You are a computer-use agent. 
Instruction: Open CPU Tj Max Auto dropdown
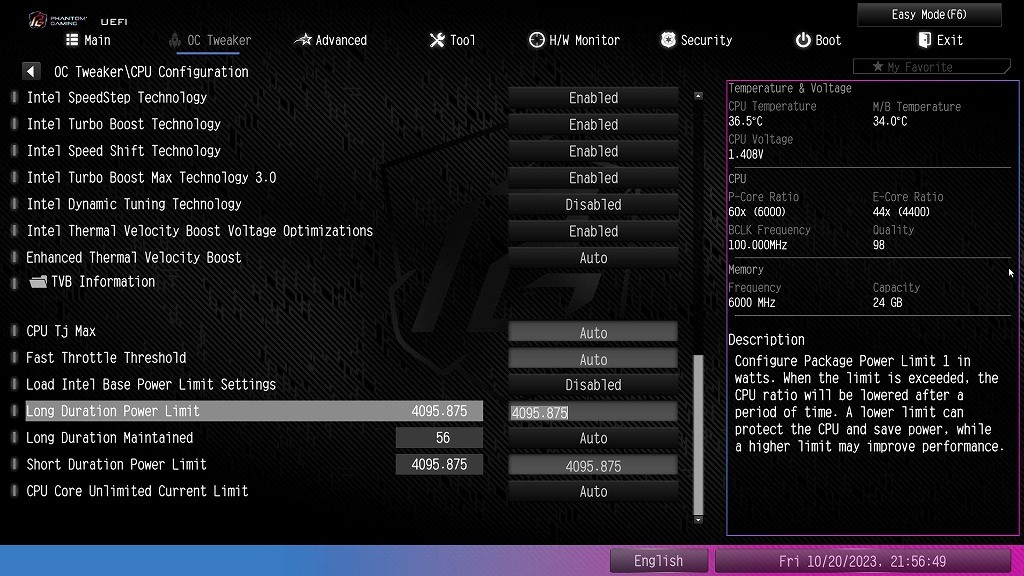click(x=593, y=333)
